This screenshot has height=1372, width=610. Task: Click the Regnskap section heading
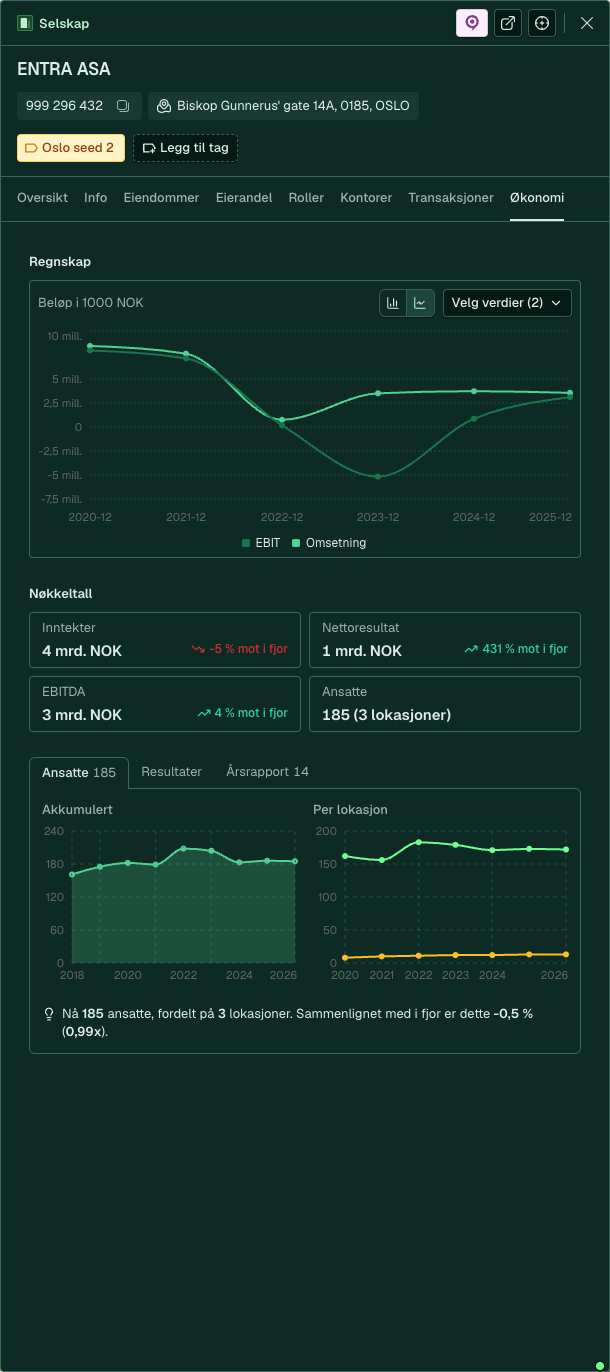[60, 262]
